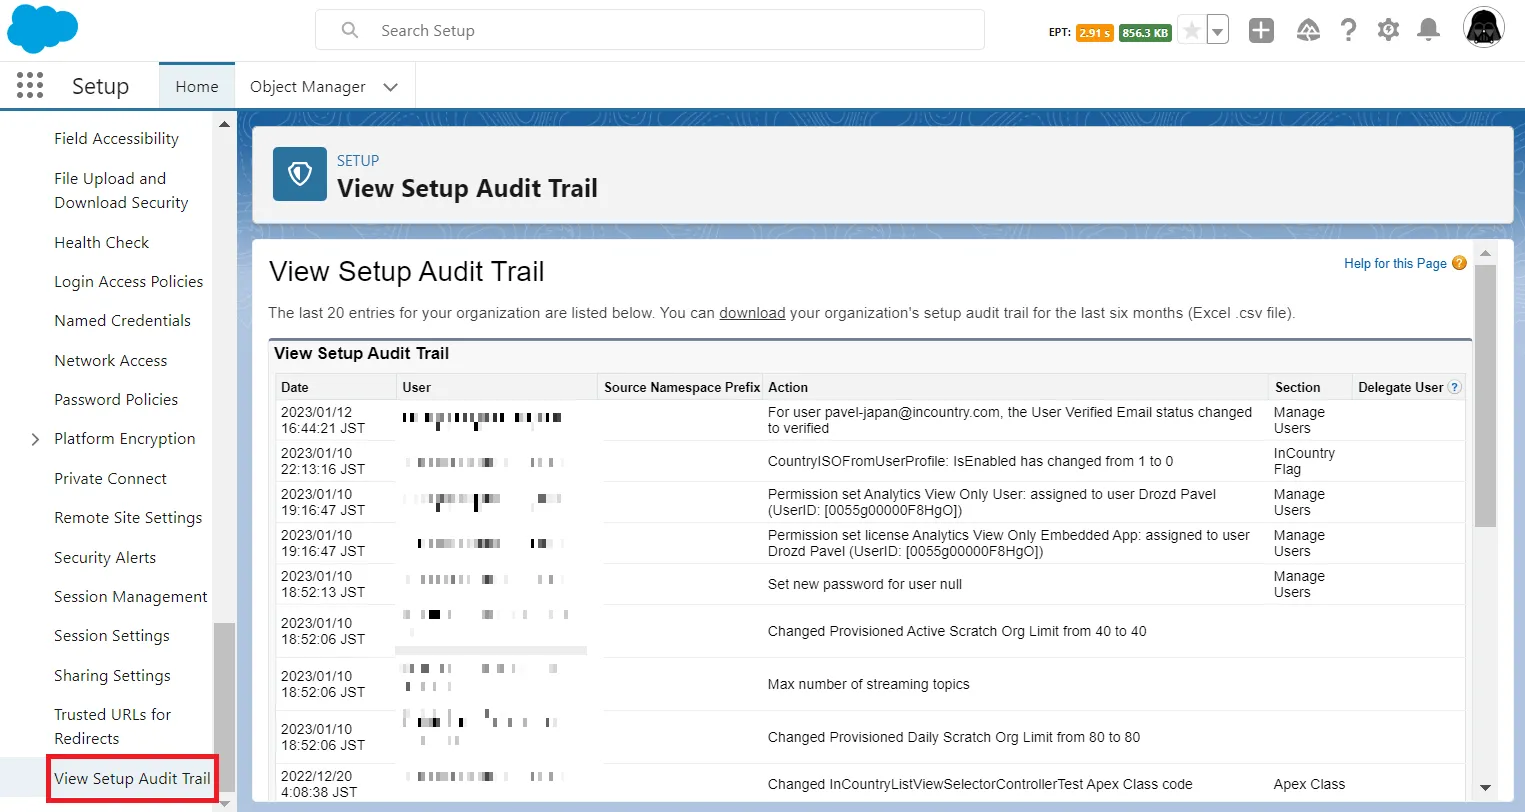Open the notifications bell

pyautogui.click(x=1429, y=31)
